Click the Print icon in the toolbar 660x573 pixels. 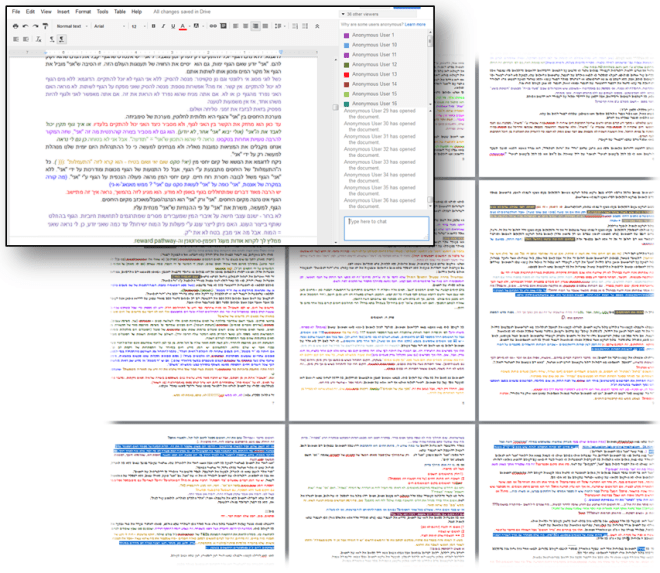click(17, 25)
